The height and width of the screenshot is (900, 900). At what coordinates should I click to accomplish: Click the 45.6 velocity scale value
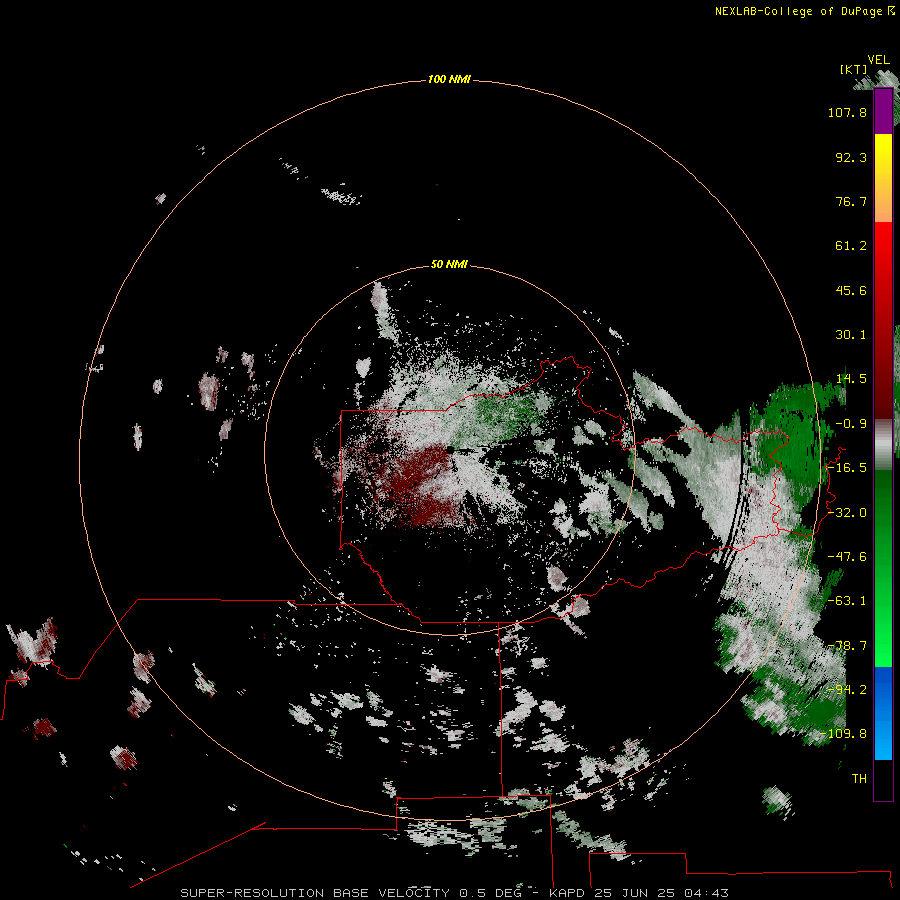coord(851,290)
